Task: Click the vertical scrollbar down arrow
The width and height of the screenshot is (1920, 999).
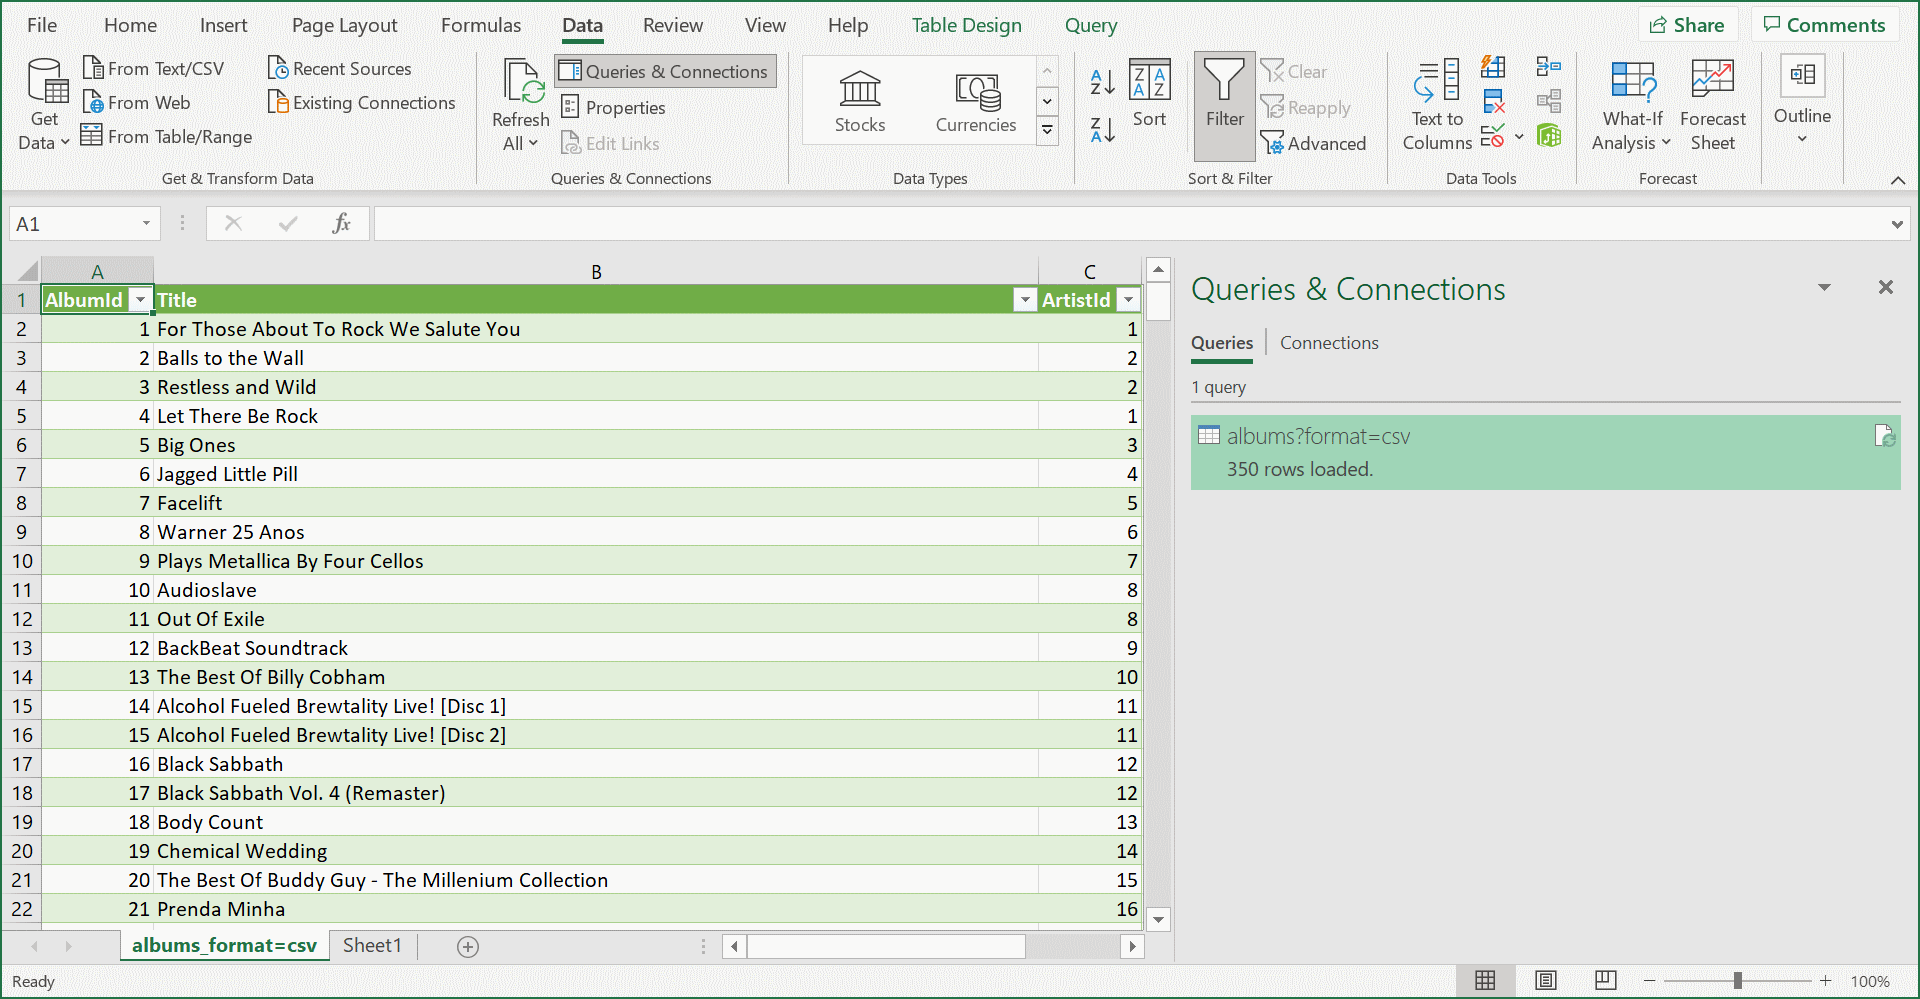Action: pos(1158,919)
